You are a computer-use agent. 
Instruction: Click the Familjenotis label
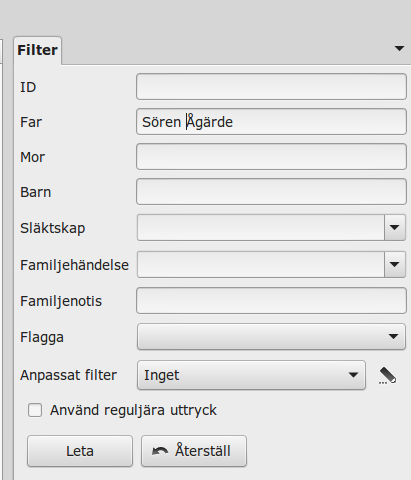click(61, 301)
